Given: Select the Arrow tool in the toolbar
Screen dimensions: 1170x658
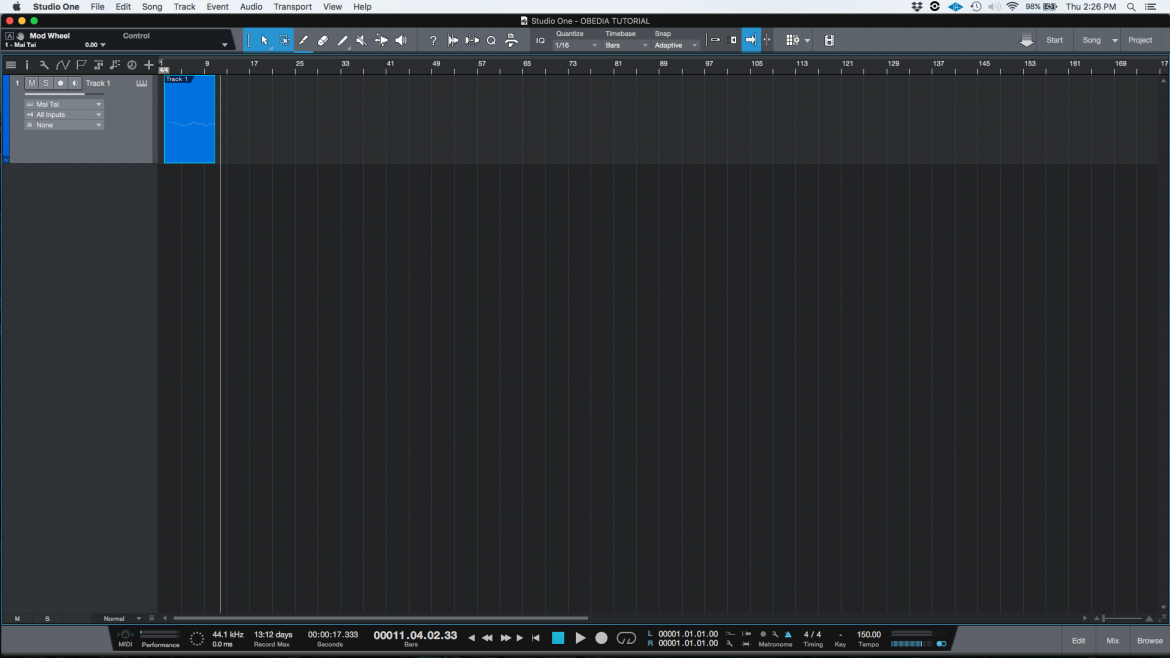Looking at the screenshot, I should [264, 40].
